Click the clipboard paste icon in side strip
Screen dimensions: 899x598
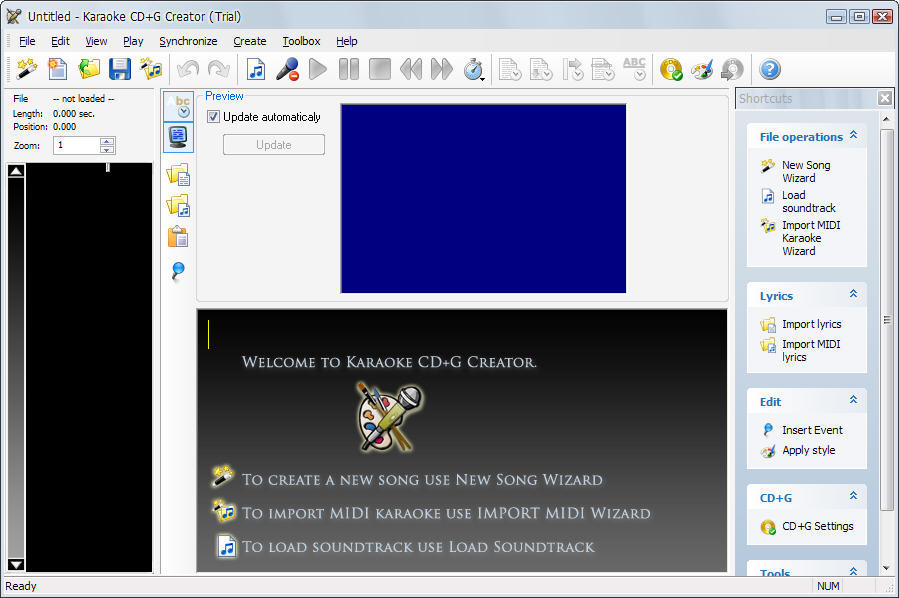pos(178,236)
